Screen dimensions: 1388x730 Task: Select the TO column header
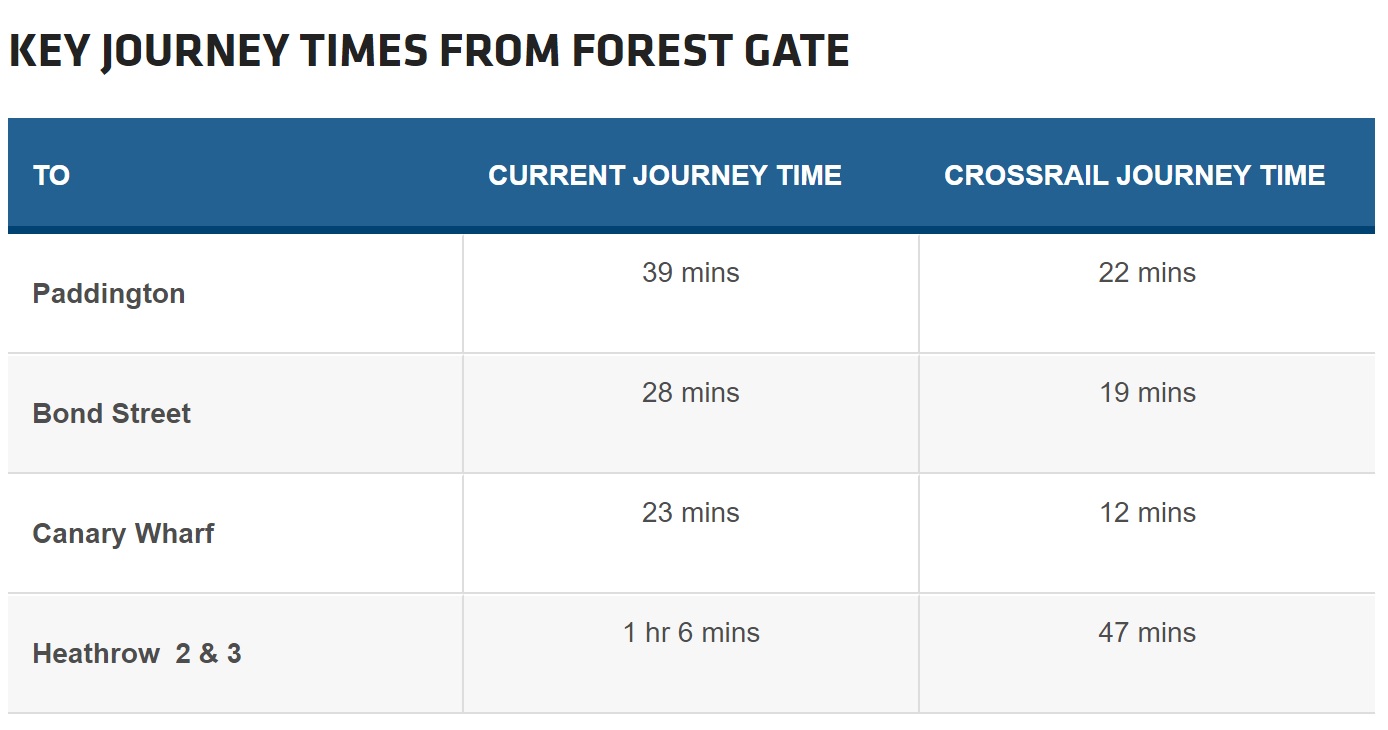51,175
